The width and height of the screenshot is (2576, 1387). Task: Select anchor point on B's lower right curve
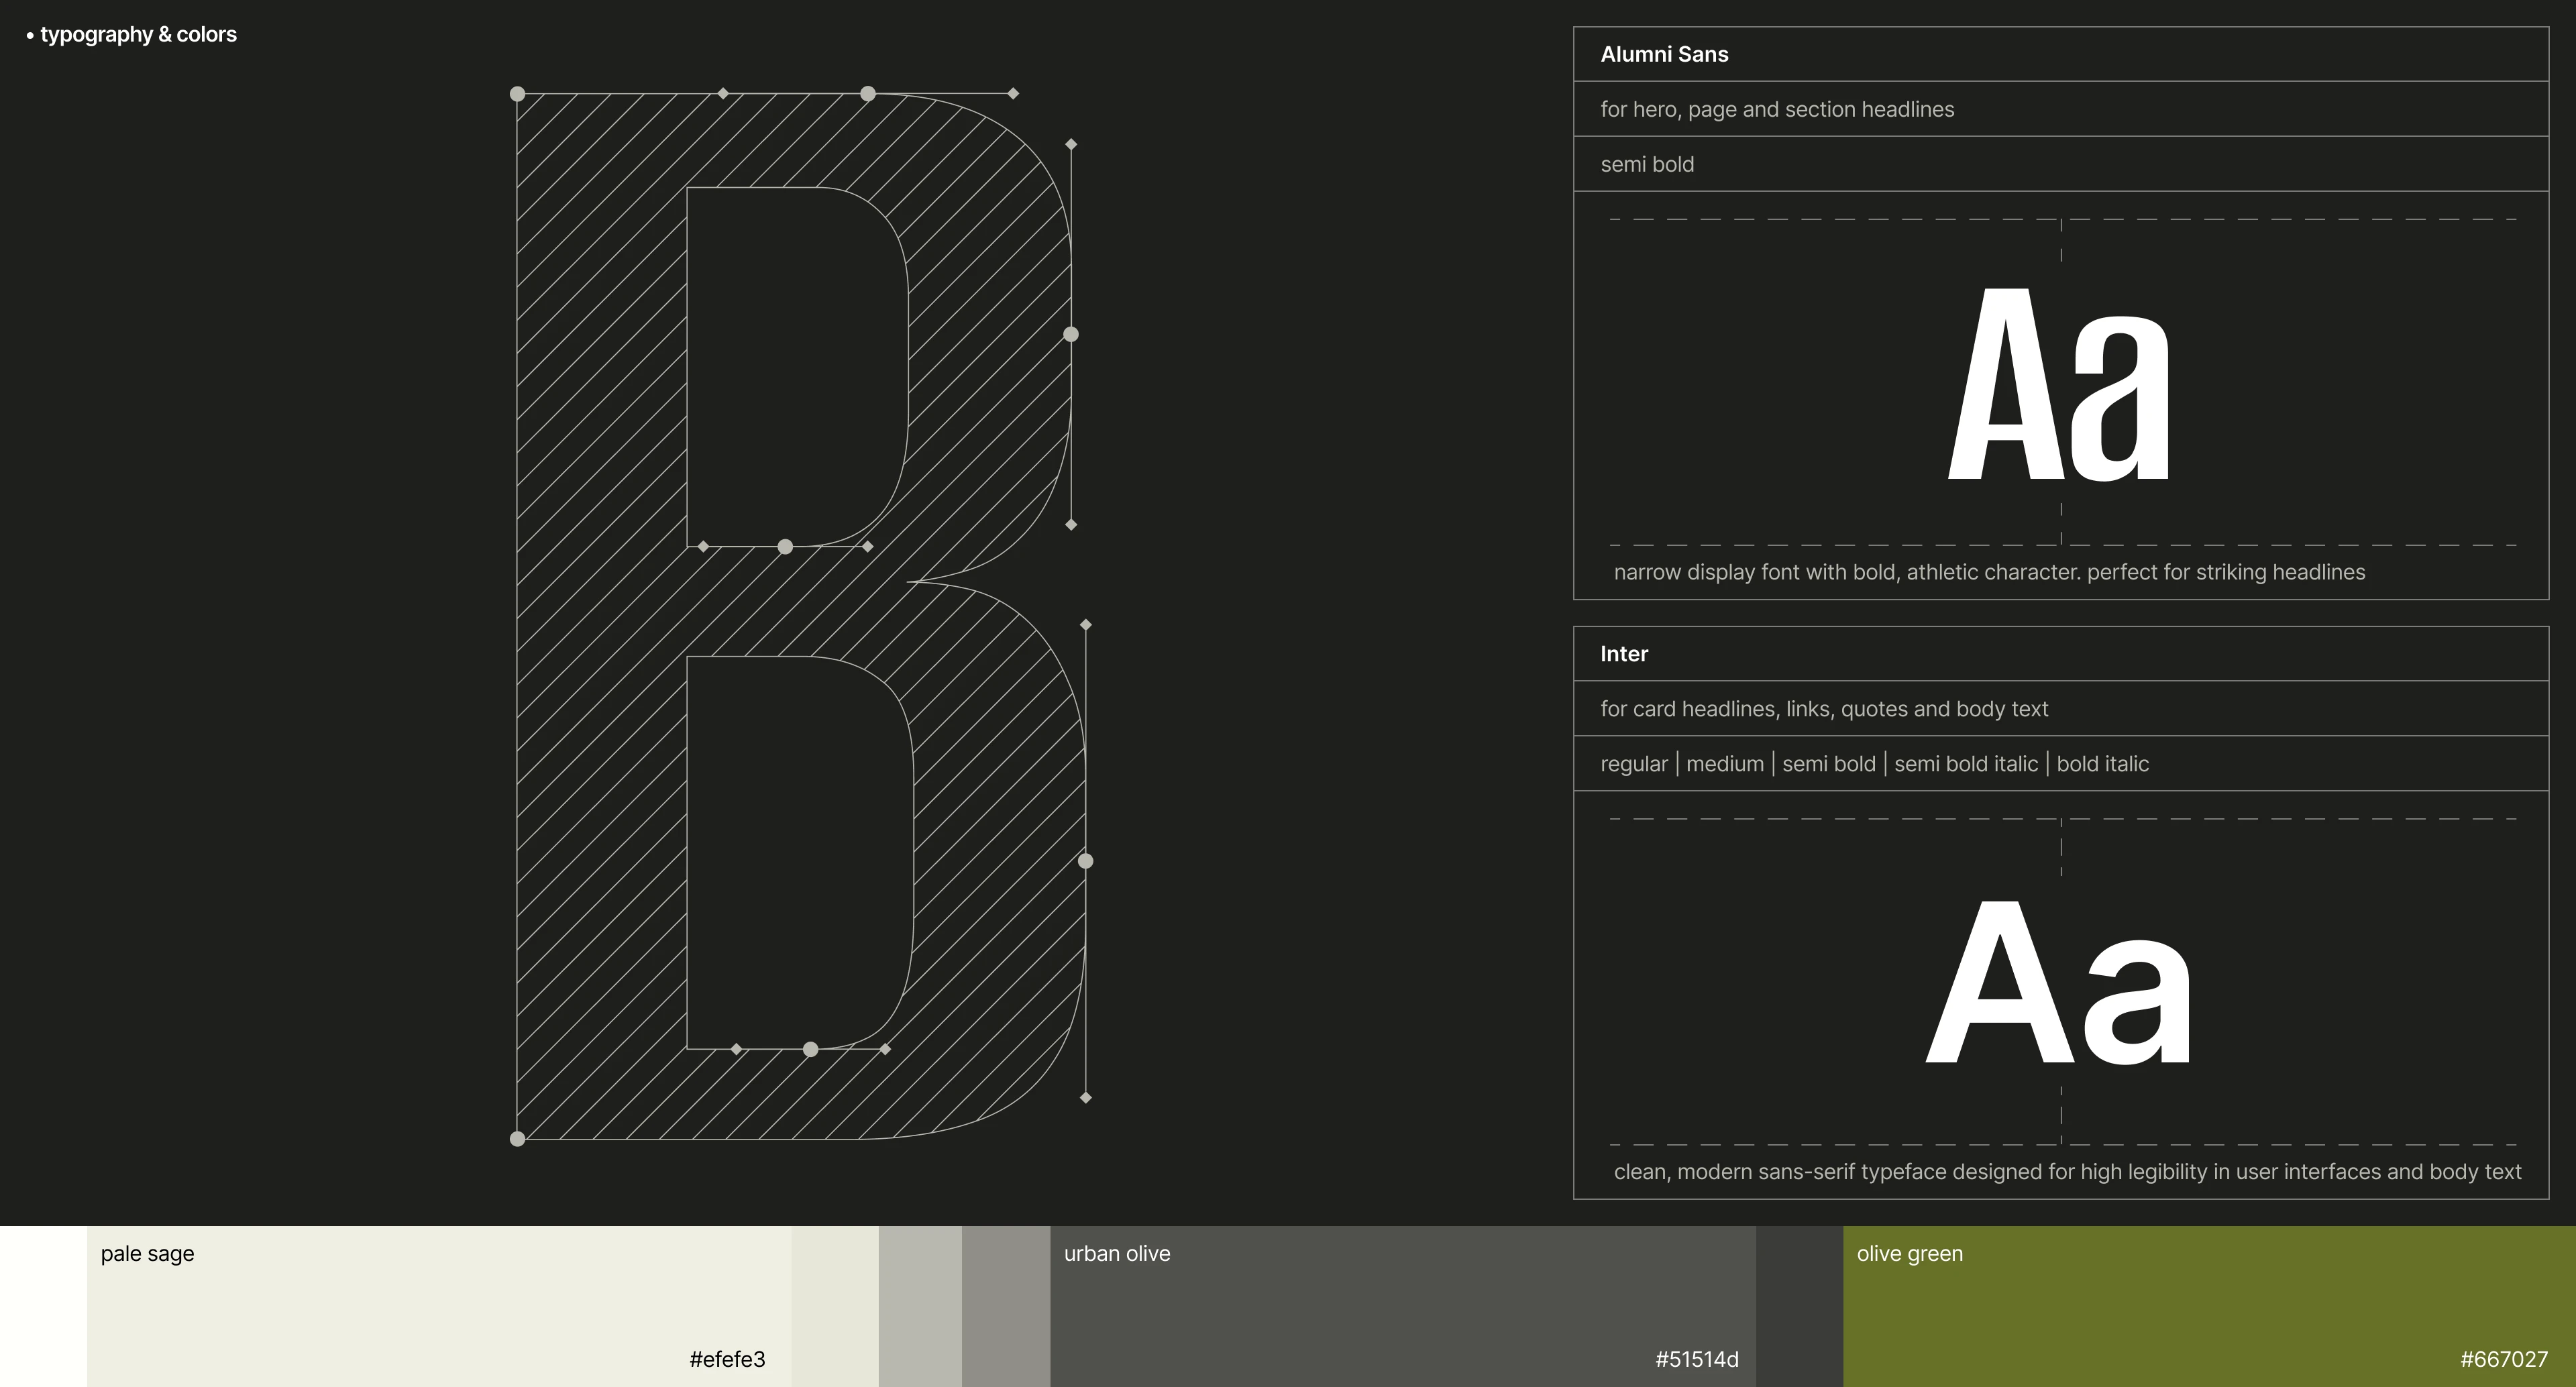1085,861
